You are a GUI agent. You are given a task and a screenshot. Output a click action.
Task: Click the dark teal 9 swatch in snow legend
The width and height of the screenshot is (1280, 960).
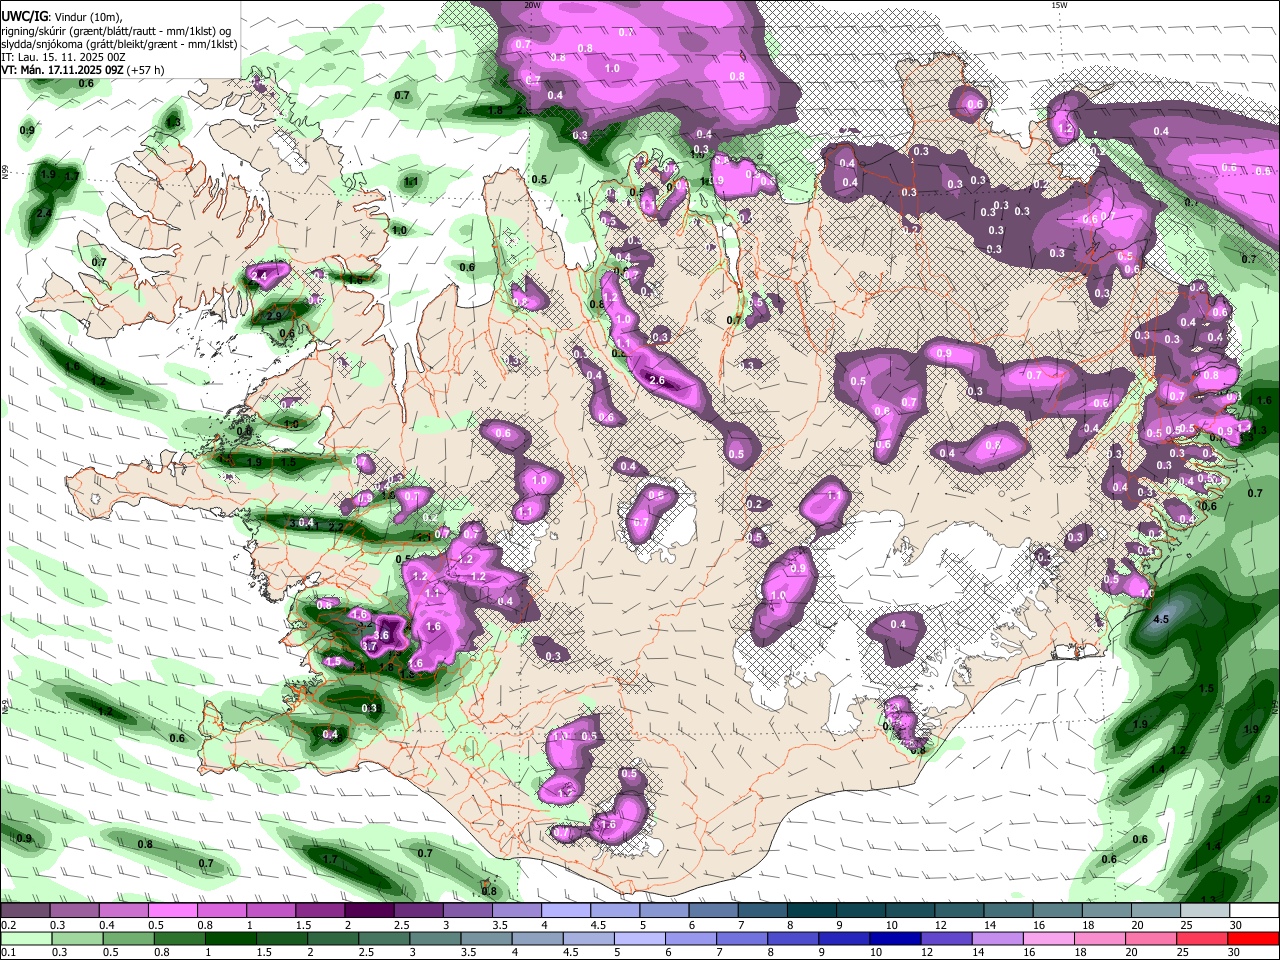[x=860, y=911]
